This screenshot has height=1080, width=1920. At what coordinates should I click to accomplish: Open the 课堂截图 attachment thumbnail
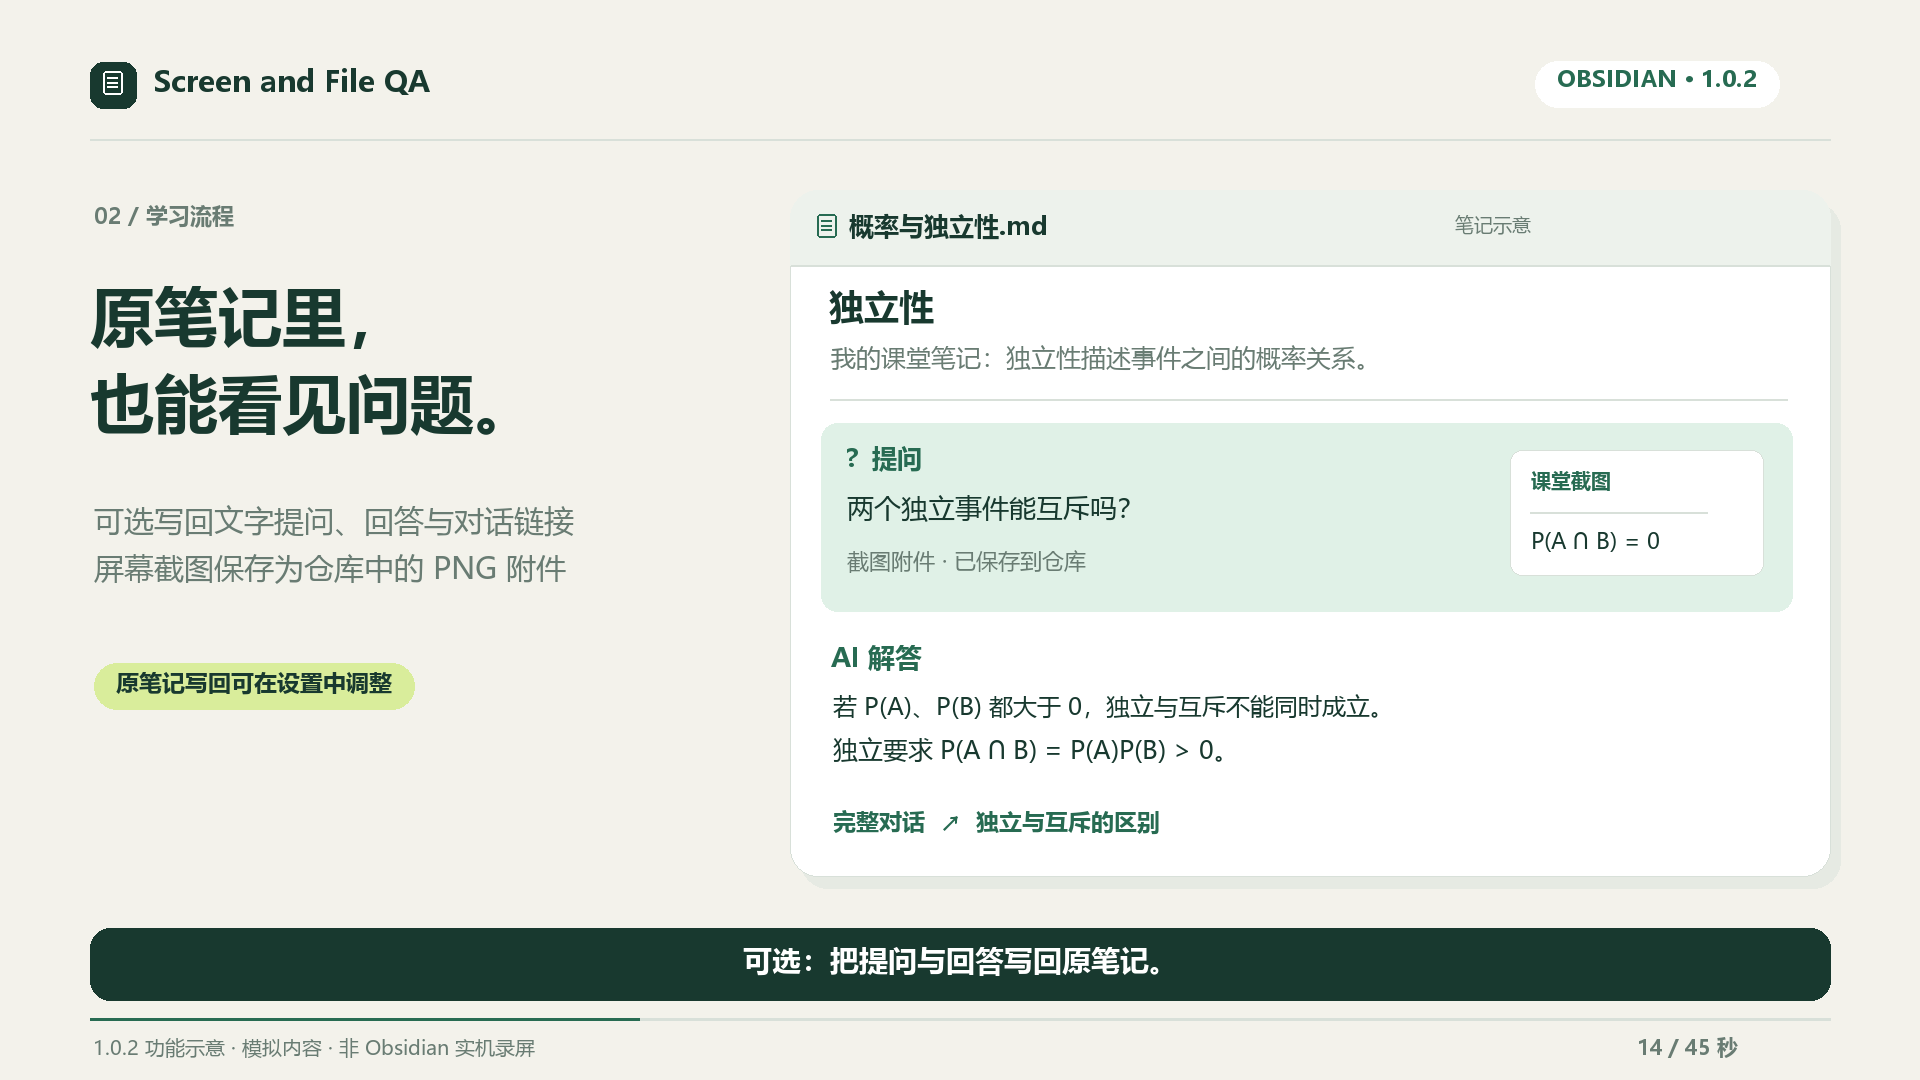(1636, 513)
